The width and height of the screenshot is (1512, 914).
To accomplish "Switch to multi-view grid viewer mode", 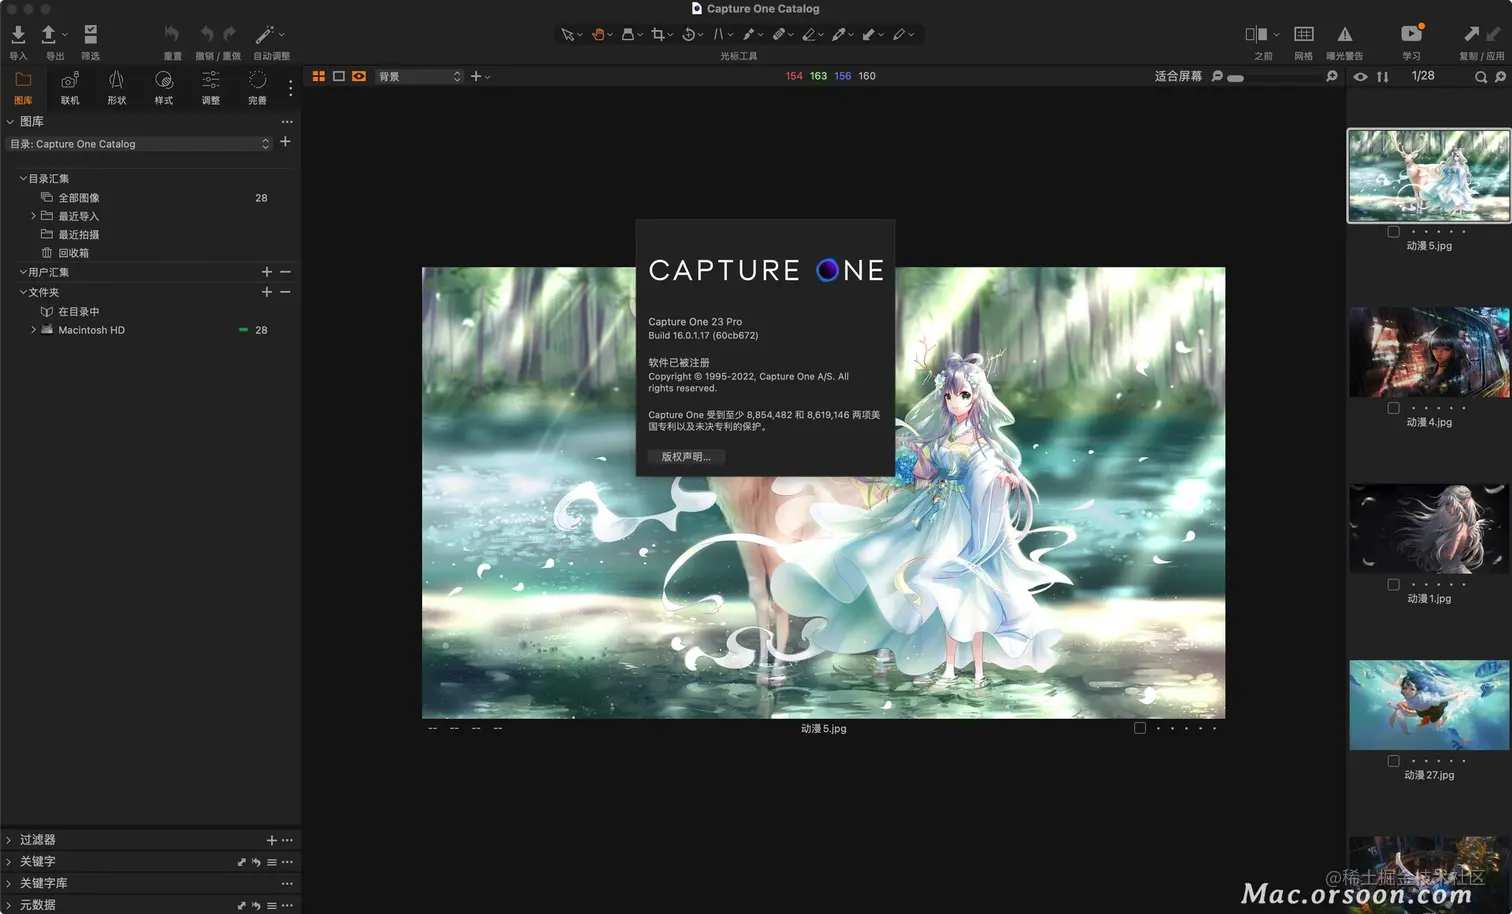I will tap(319, 76).
